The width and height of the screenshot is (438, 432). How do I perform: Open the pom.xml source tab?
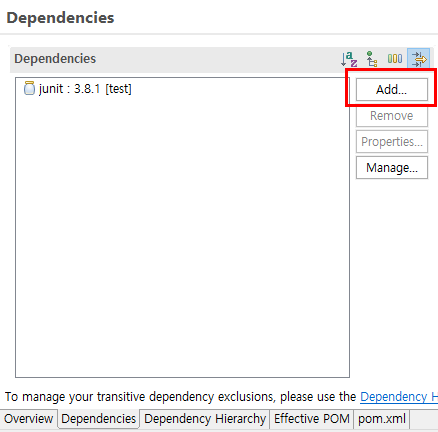[x=382, y=419]
